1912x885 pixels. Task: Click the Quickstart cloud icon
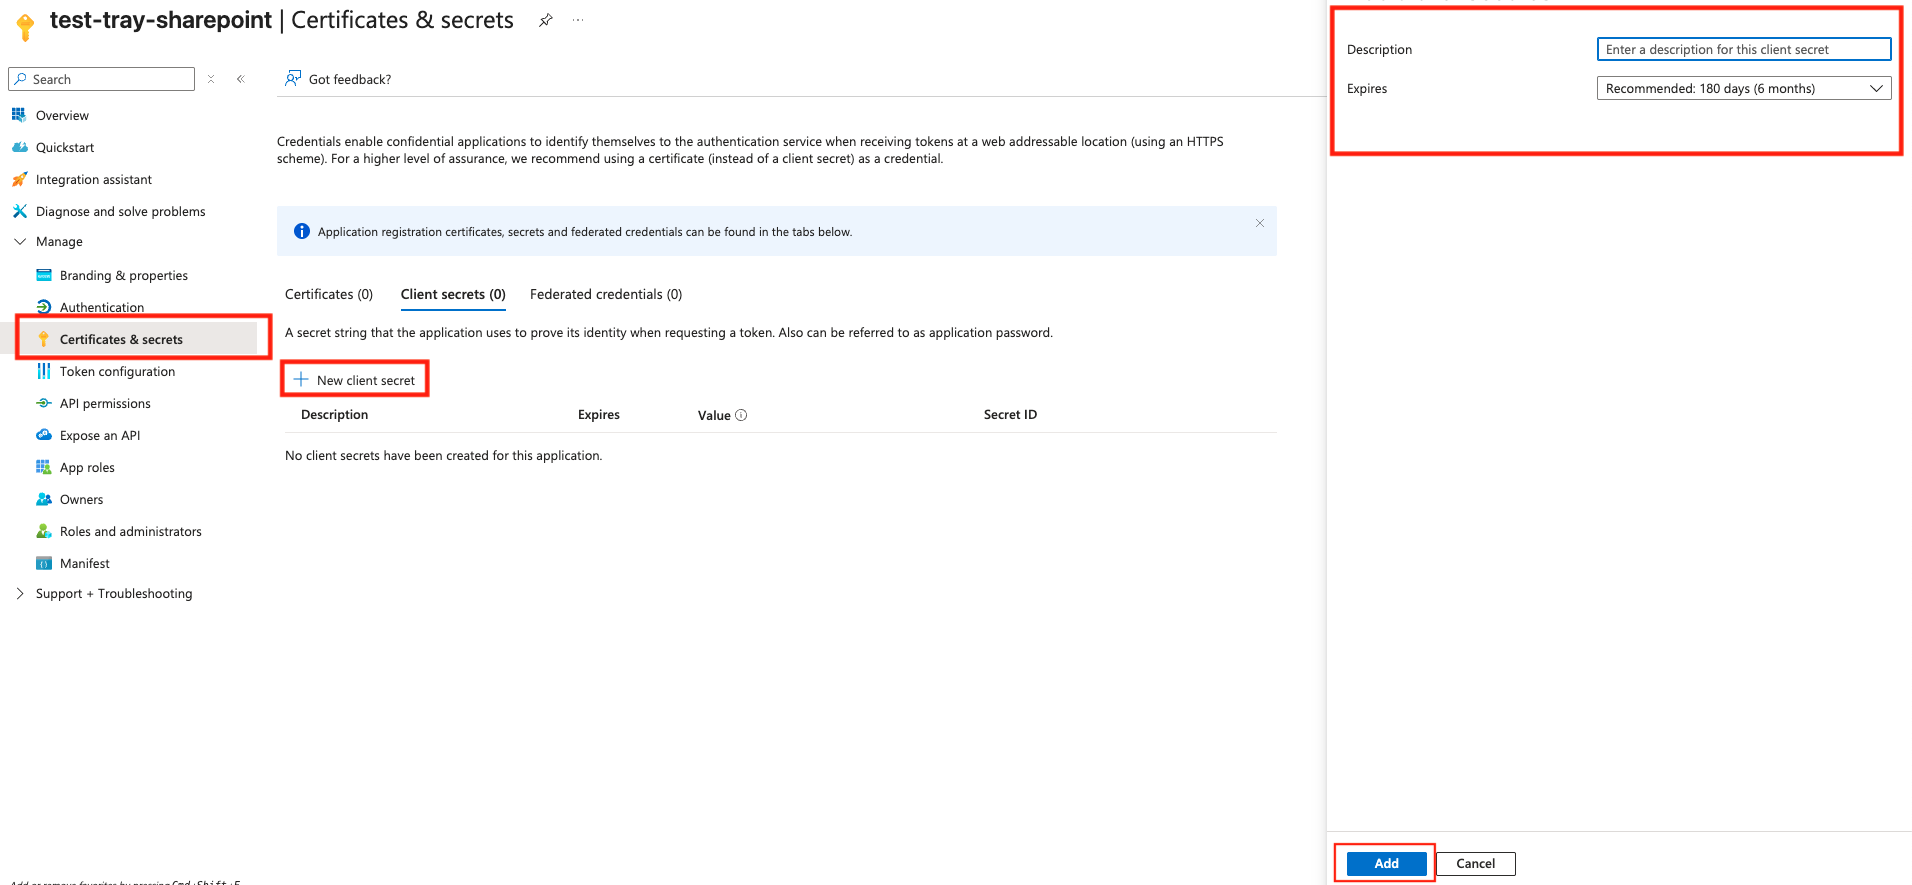pyautogui.click(x=19, y=147)
